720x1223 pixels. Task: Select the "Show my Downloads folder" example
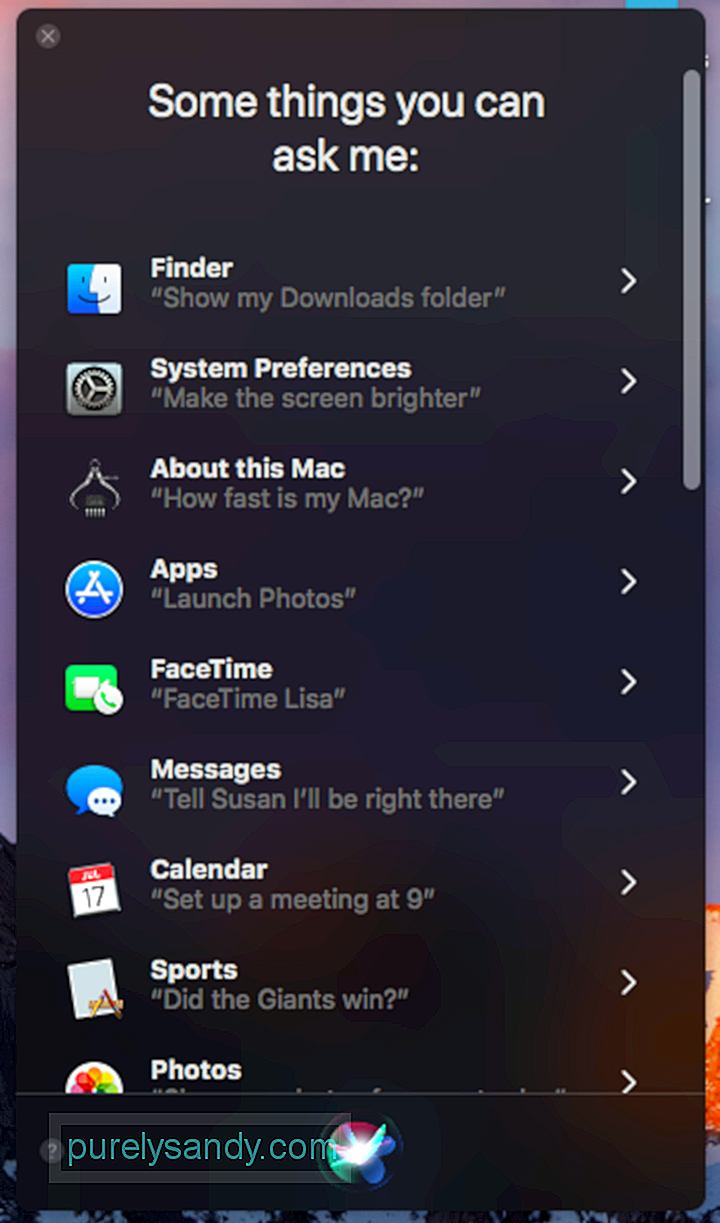click(x=328, y=298)
